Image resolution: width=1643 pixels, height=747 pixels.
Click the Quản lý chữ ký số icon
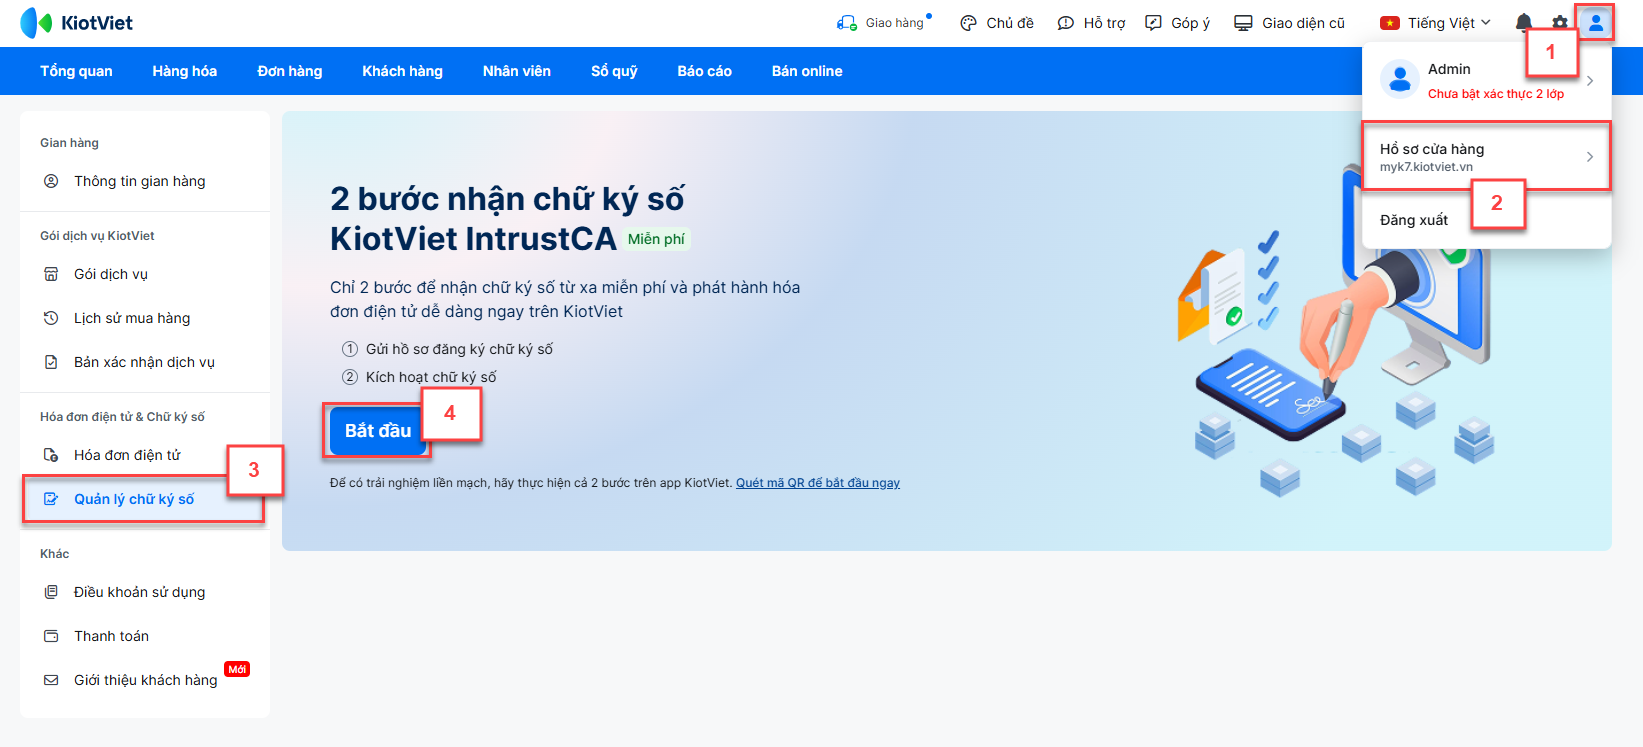tap(51, 499)
